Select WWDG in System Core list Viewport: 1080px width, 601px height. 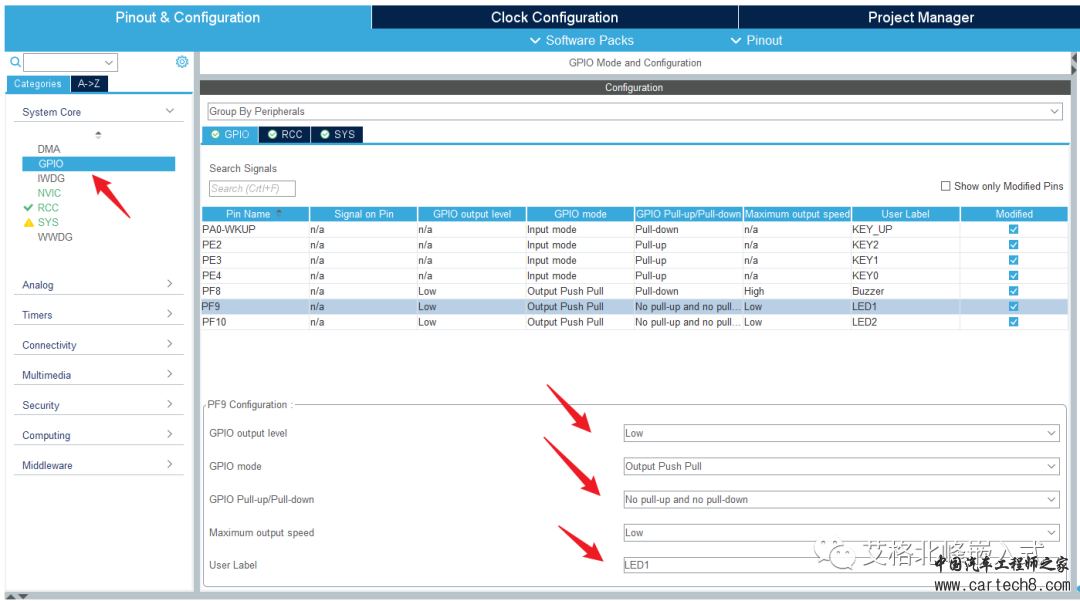click(x=55, y=237)
